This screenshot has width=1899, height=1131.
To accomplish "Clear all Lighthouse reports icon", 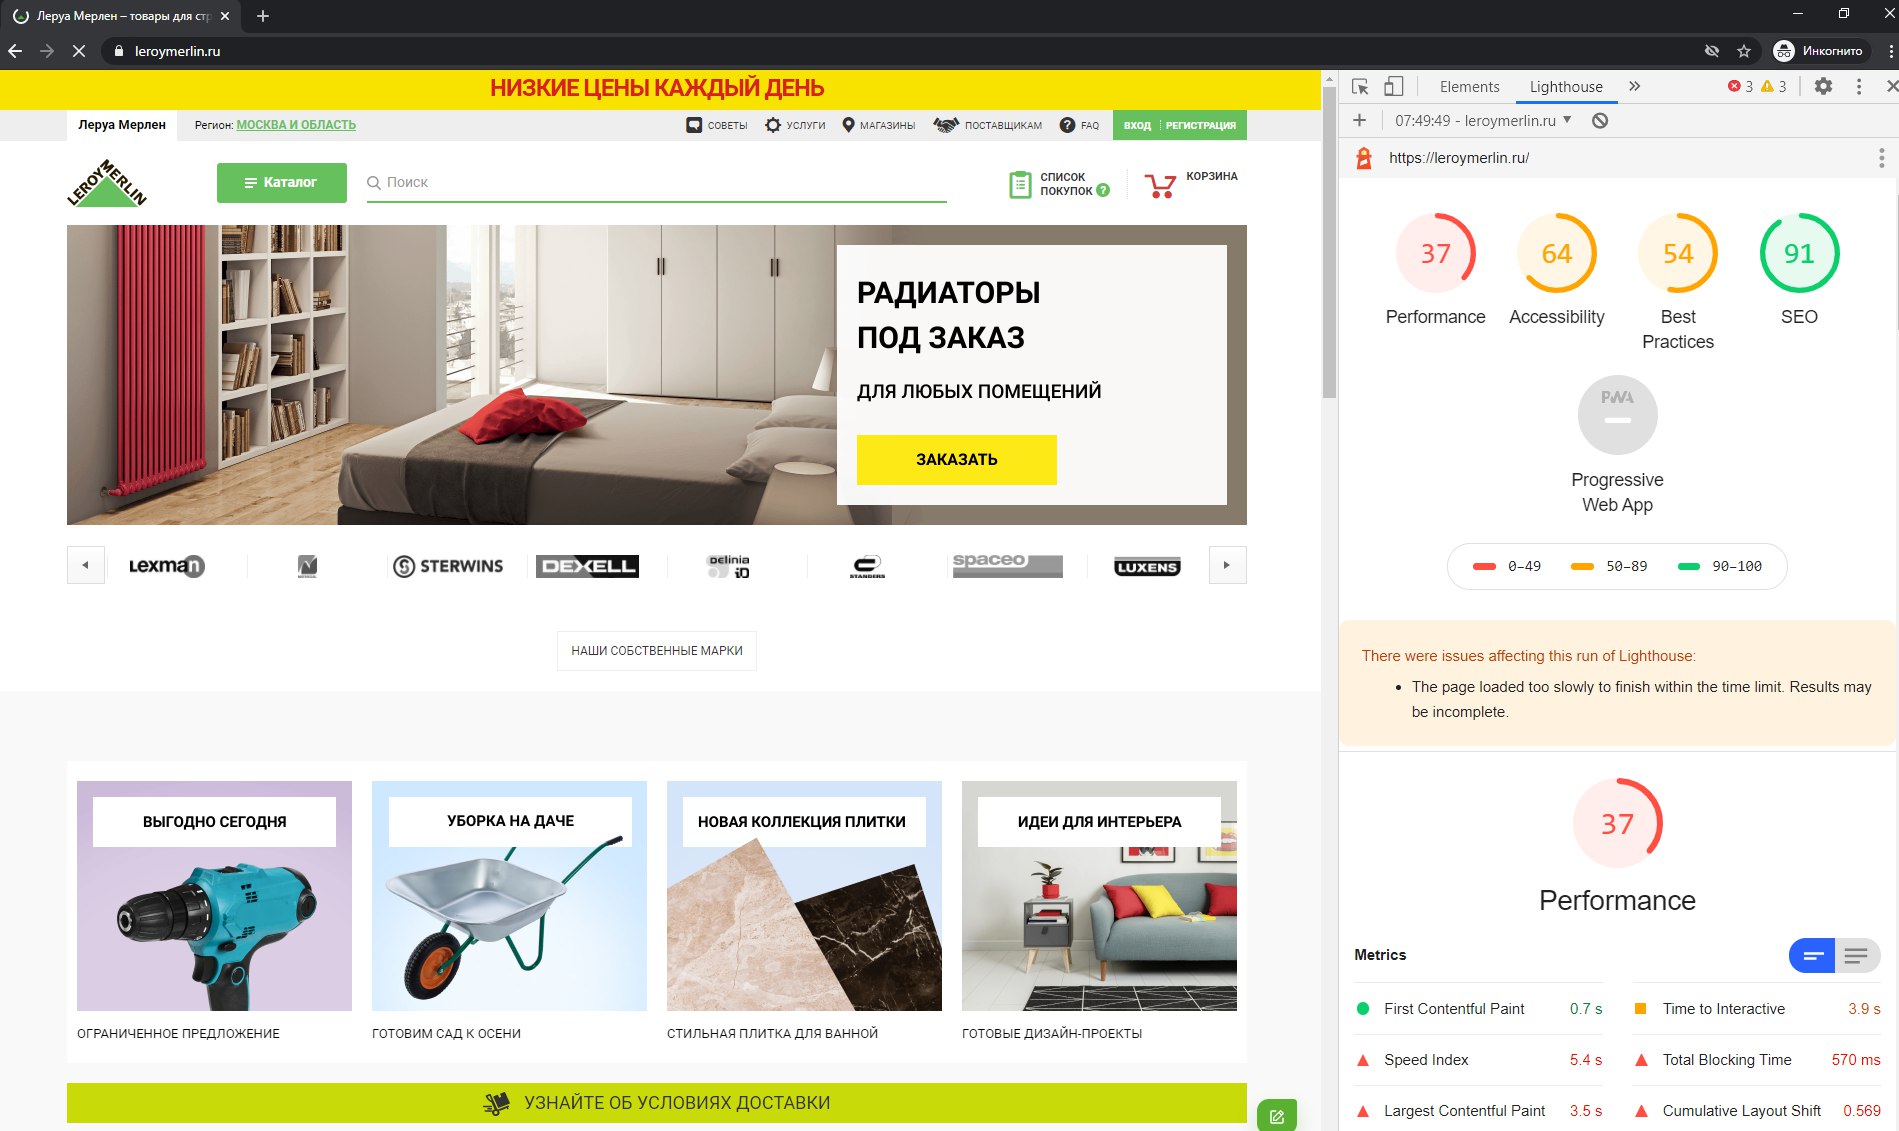I will click(x=1600, y=120).
